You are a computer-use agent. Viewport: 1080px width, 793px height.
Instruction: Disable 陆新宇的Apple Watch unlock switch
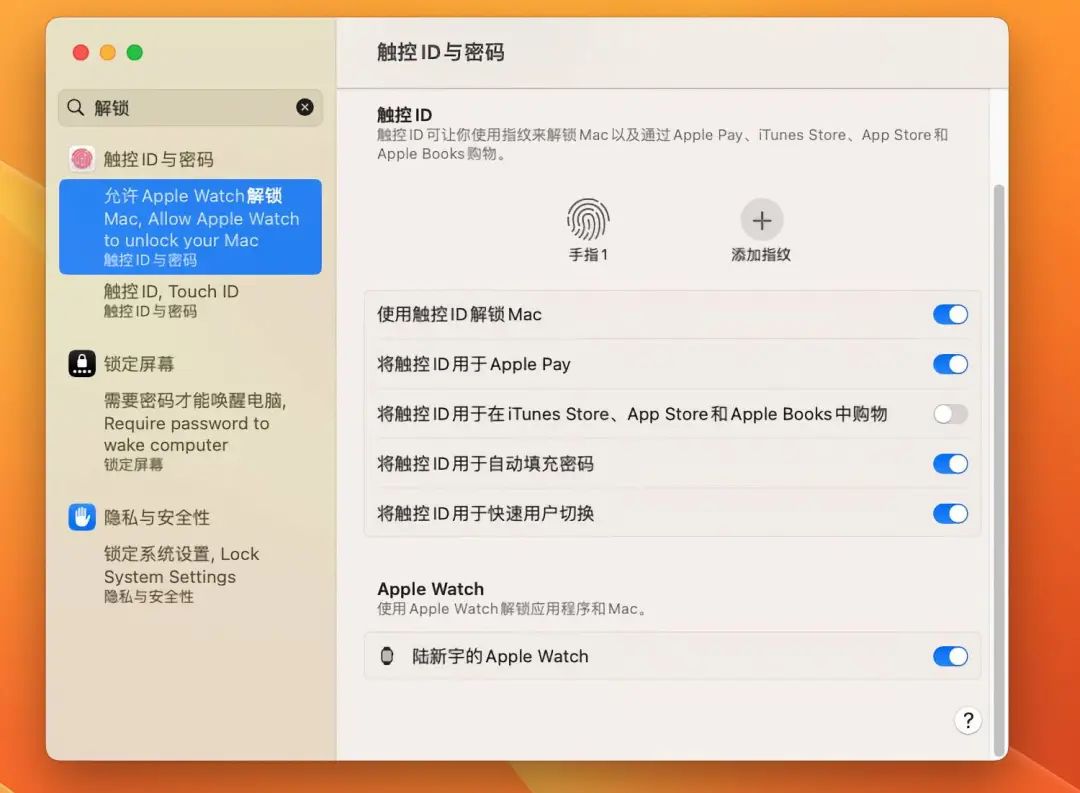(950, 657)
